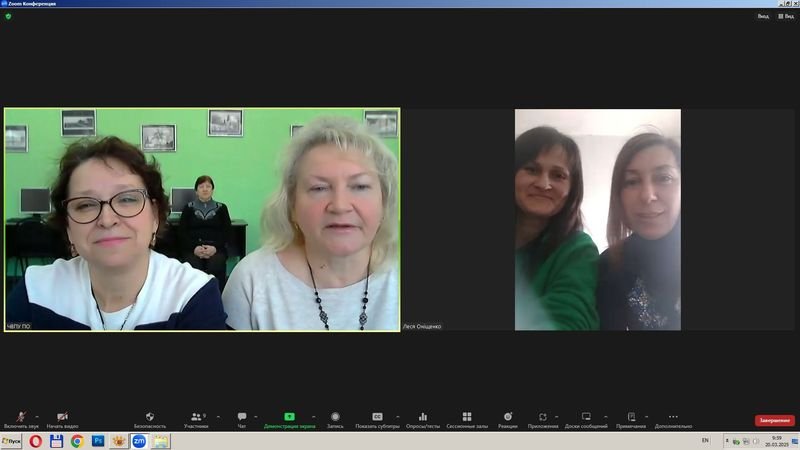Open Сессионные залы breakout rooms
The height and width of the screenshot is (450, 800).
(x=467, y=418)
